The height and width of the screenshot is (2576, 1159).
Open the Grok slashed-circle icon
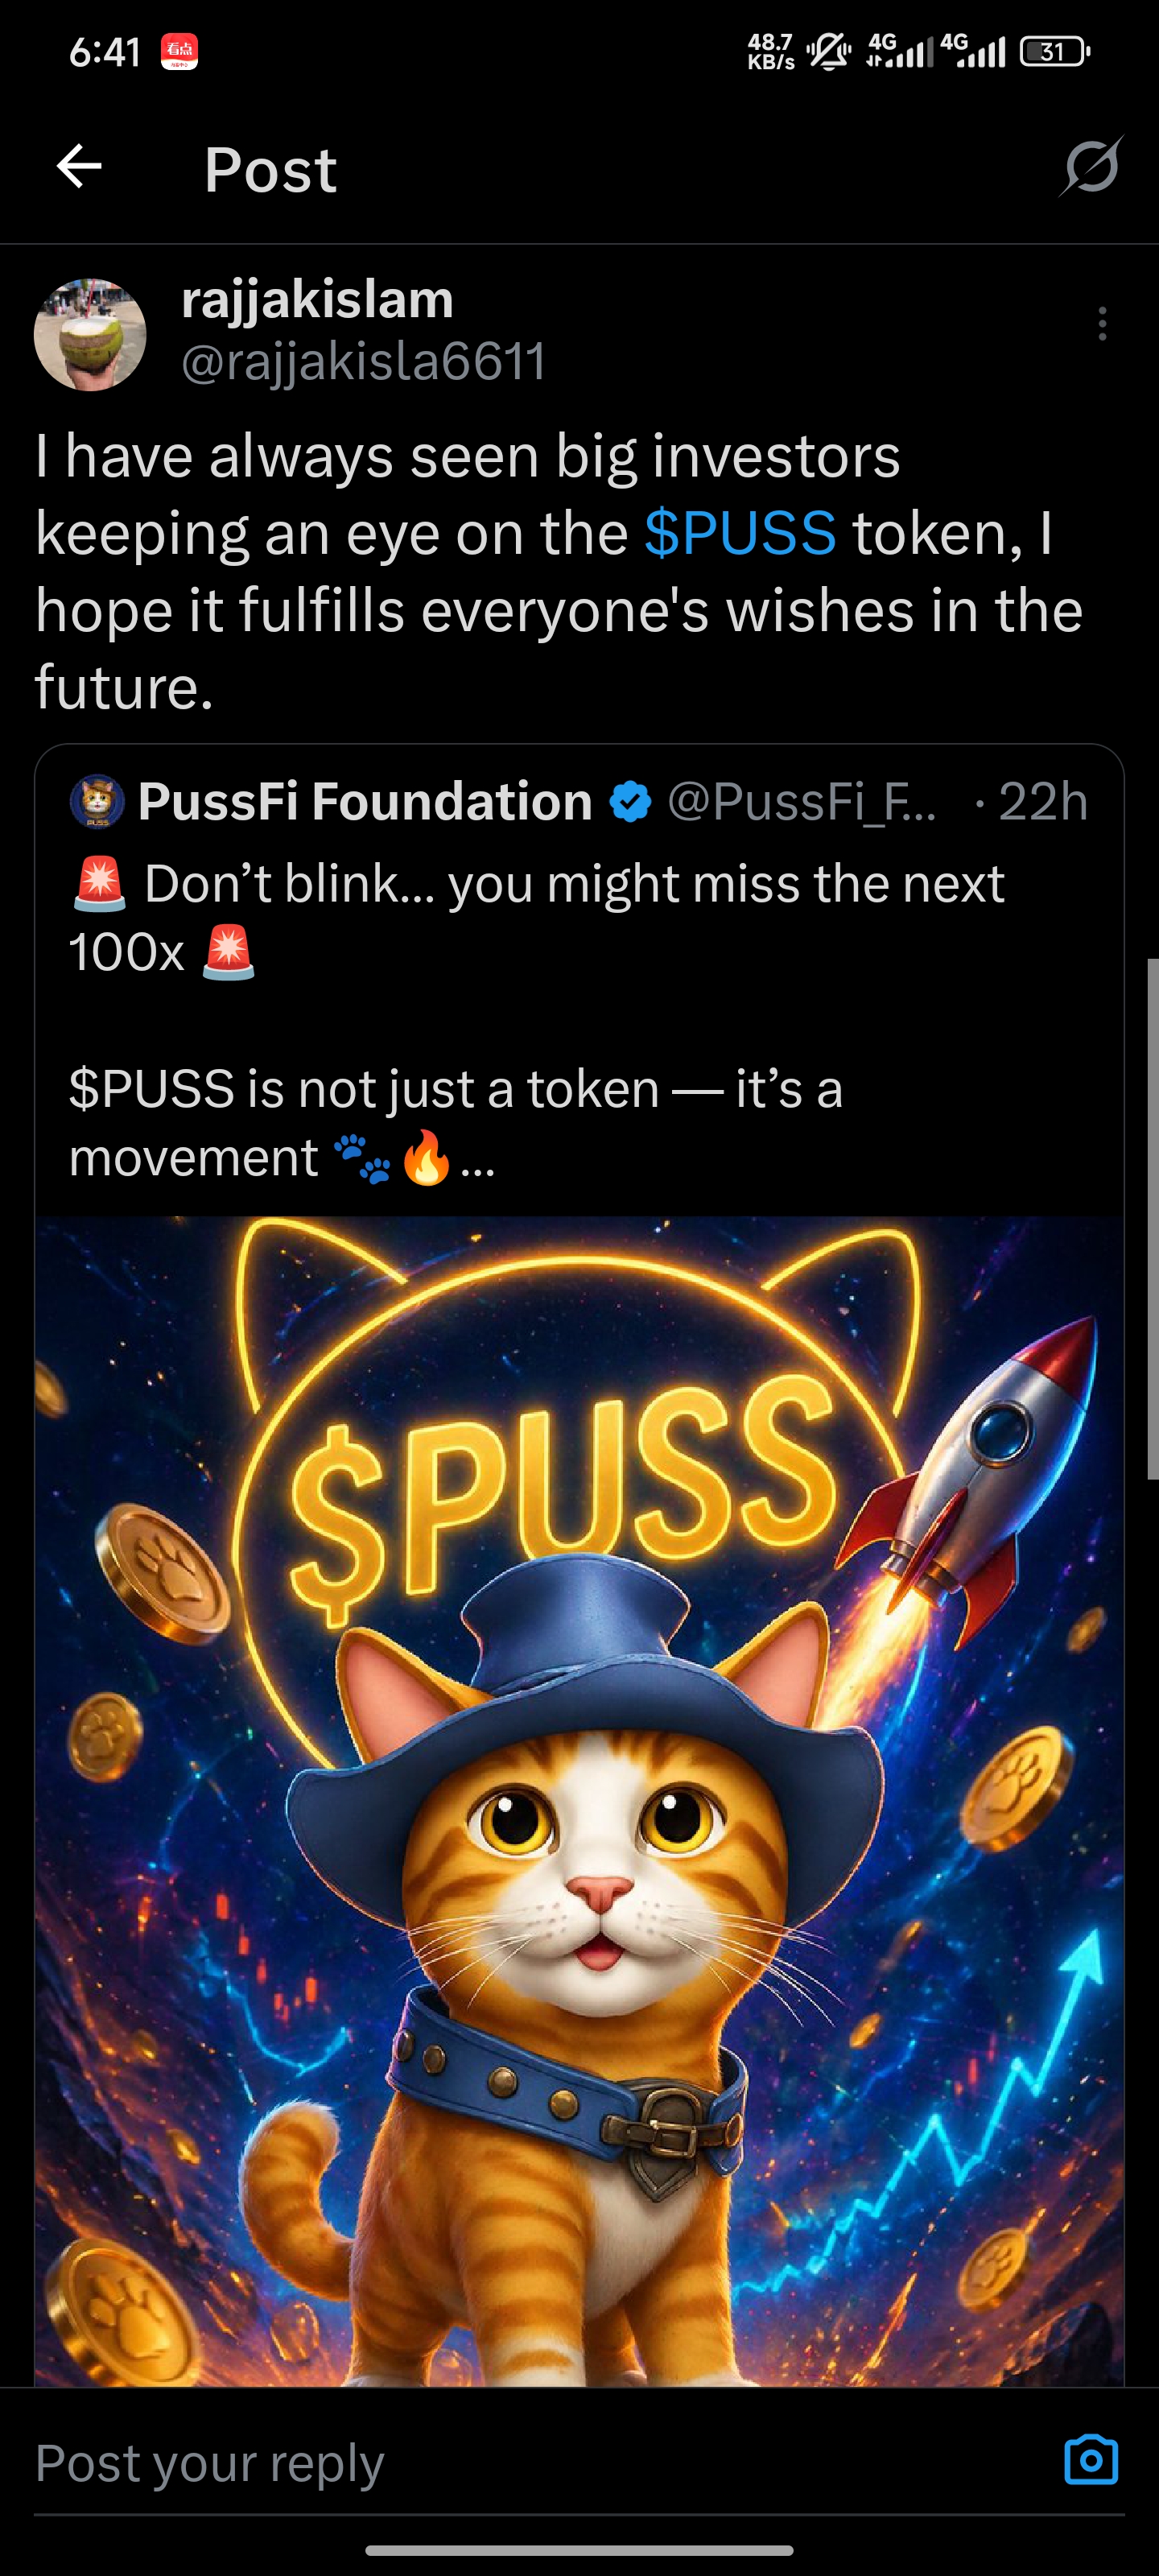(1091, 166)
